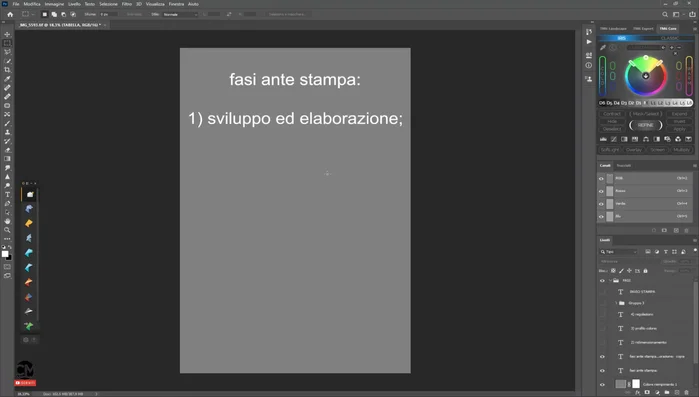
Task: Click the TK hue color wheel
Action: click(646, 76)
